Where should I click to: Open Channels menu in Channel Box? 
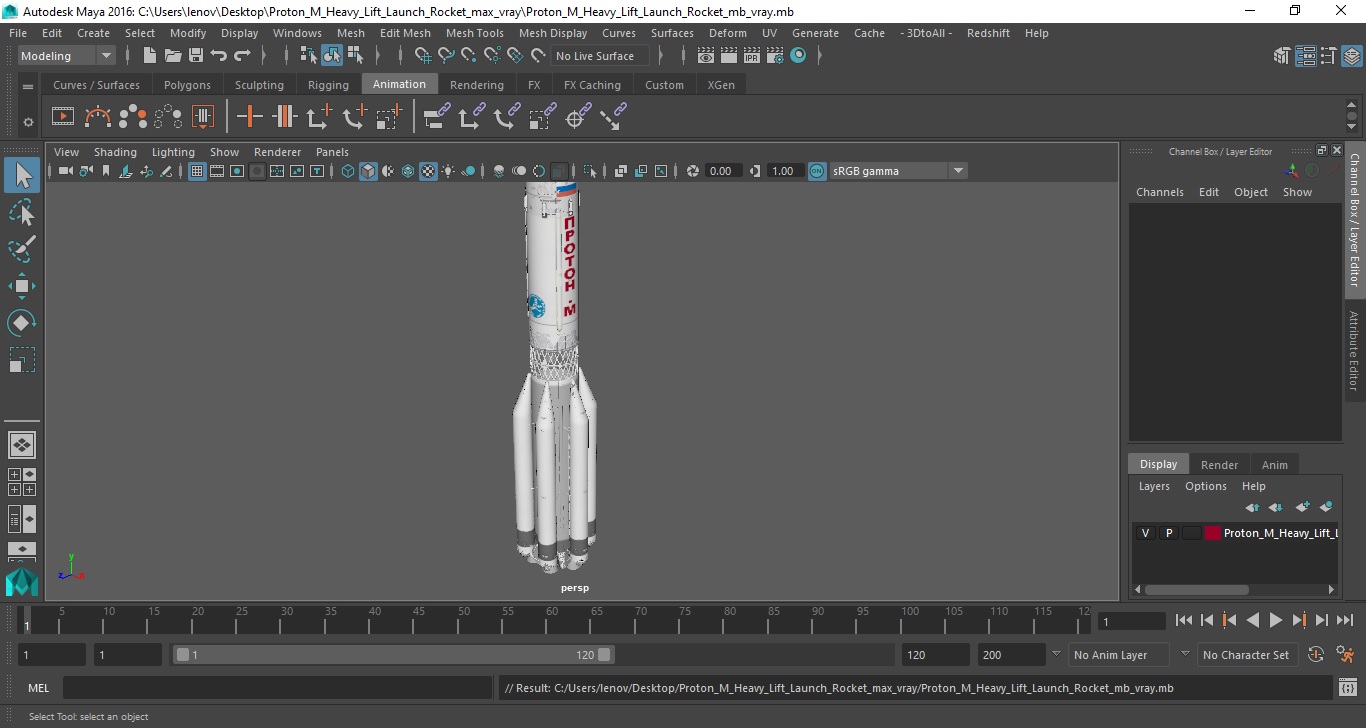click(1159, 192)
